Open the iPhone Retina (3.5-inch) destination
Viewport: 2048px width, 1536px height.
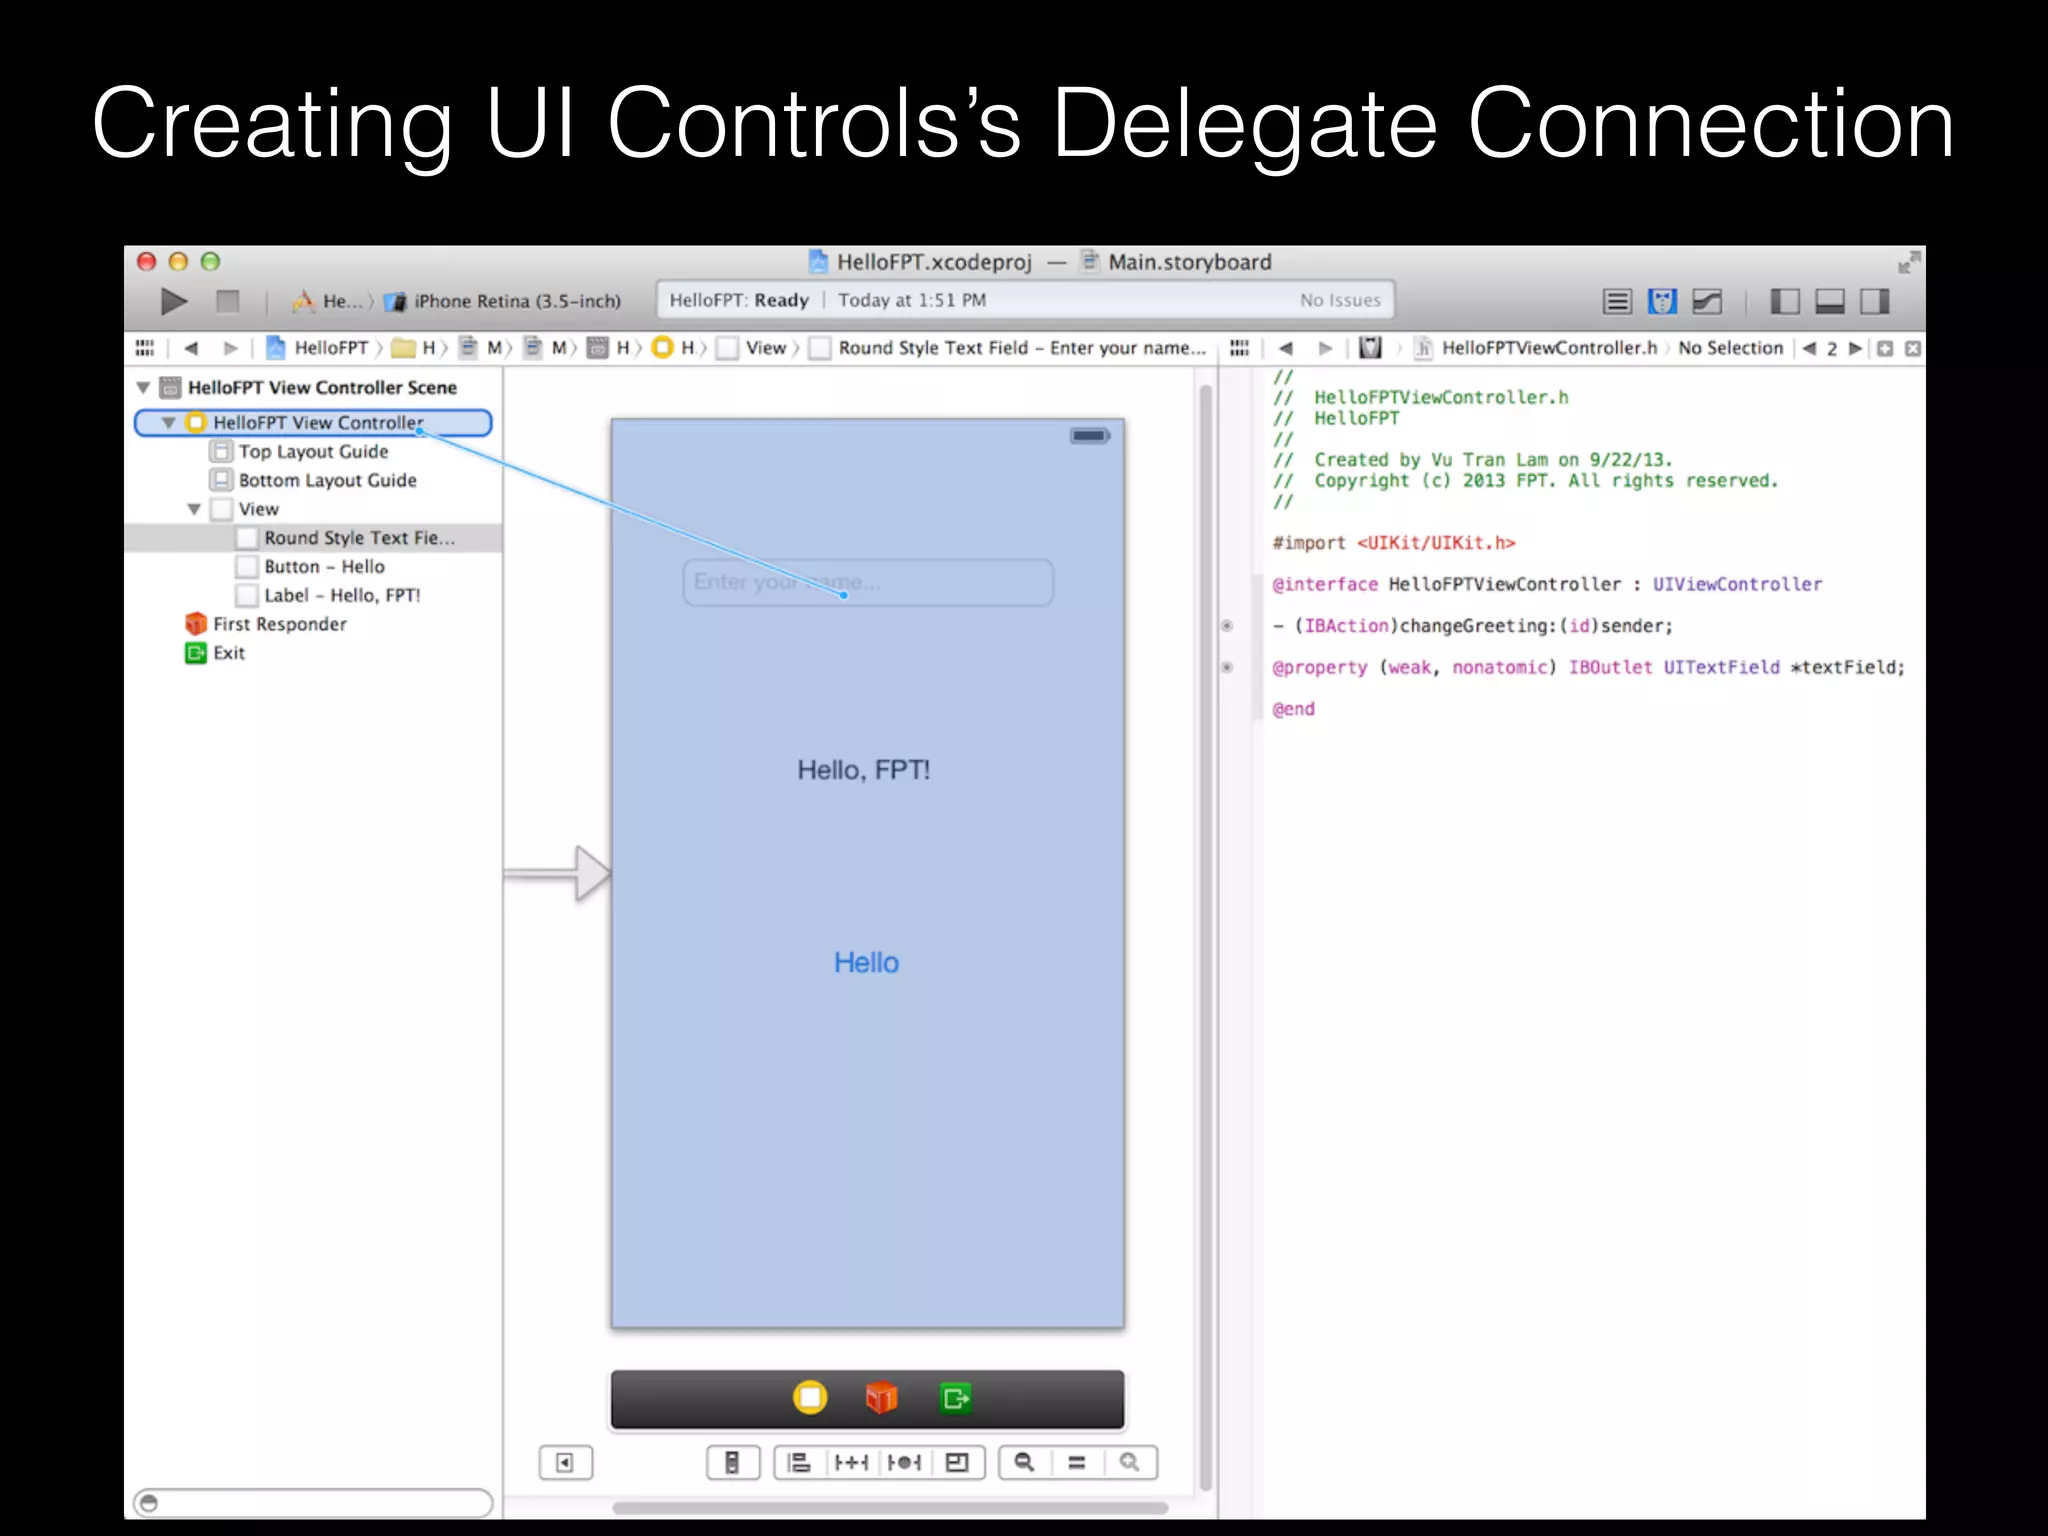pyautogui.click(x=505, y=301)
